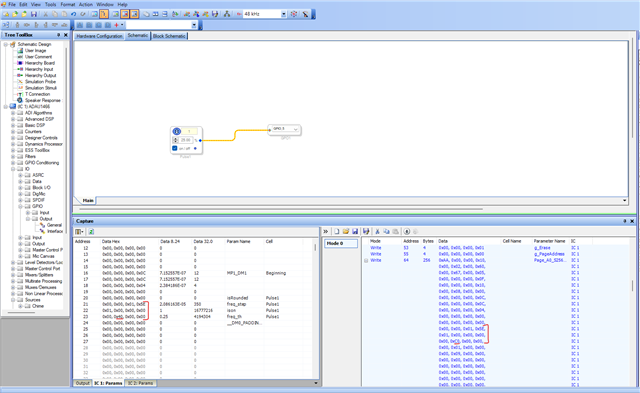Toggle the highlighted freeze toolbar button
The image size is (640, 393).
click(104, 14)
